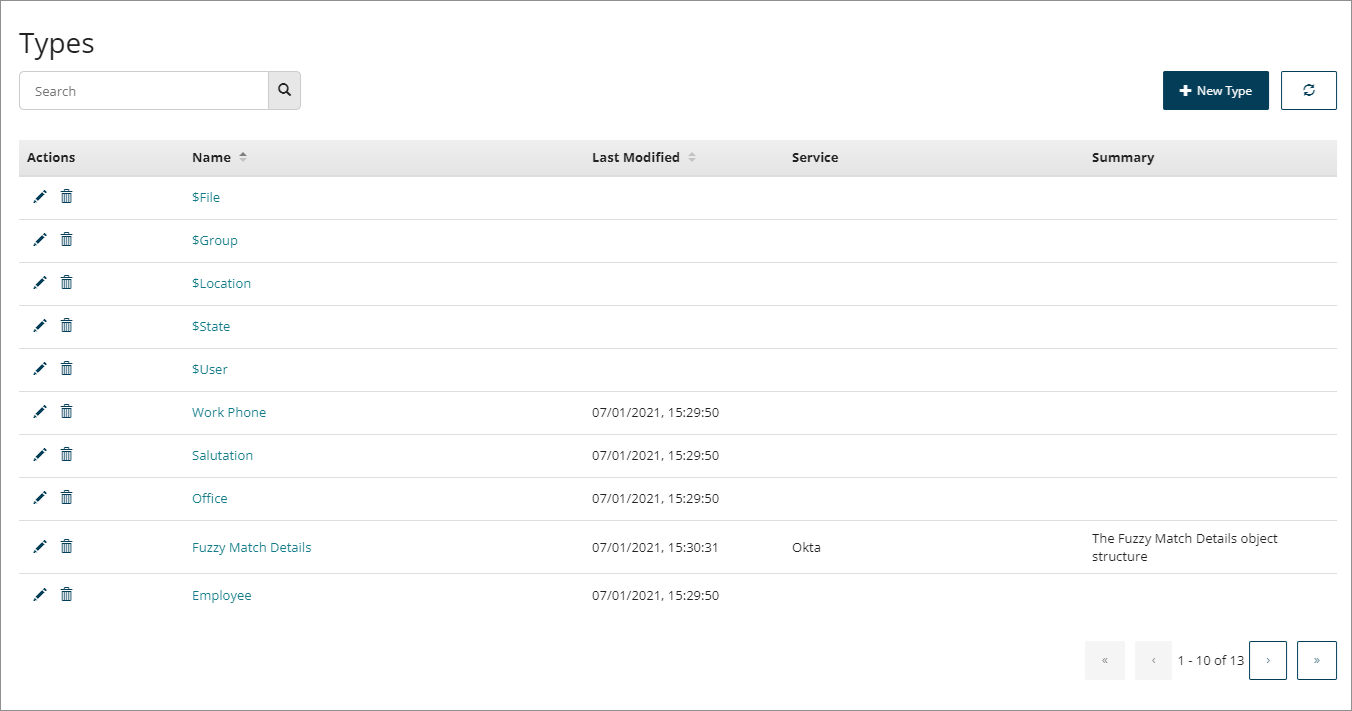Toggle sort order on the Name column
Screen dimensions: 1352x711
244,157
